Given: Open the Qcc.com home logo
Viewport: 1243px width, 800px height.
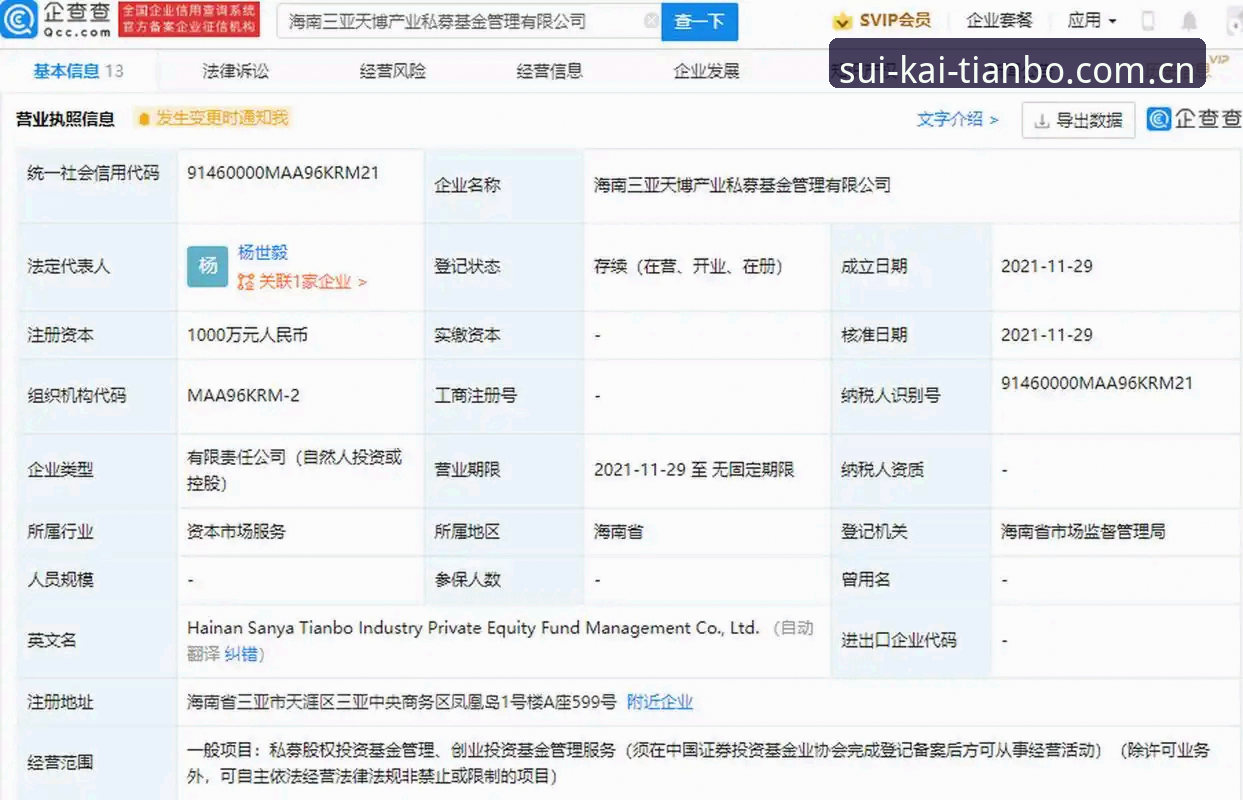Looking at the screenshot, I should (x=57, y=19).
